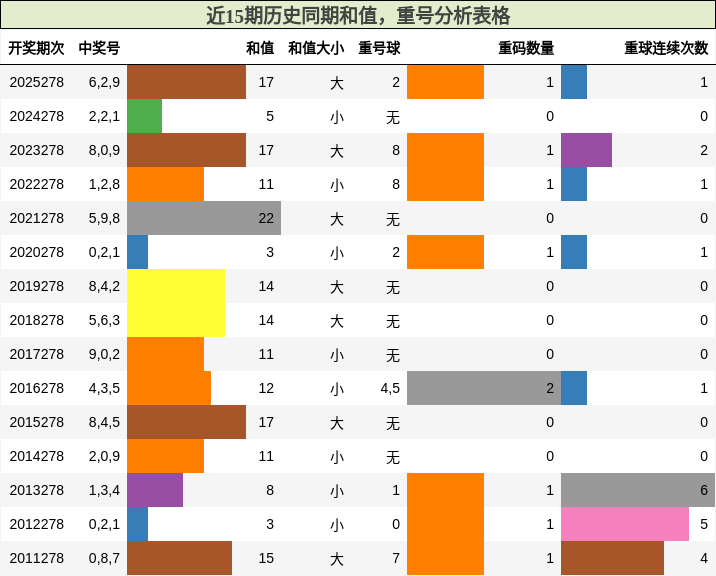Click winning number 8,4,5

pos(105,422)
